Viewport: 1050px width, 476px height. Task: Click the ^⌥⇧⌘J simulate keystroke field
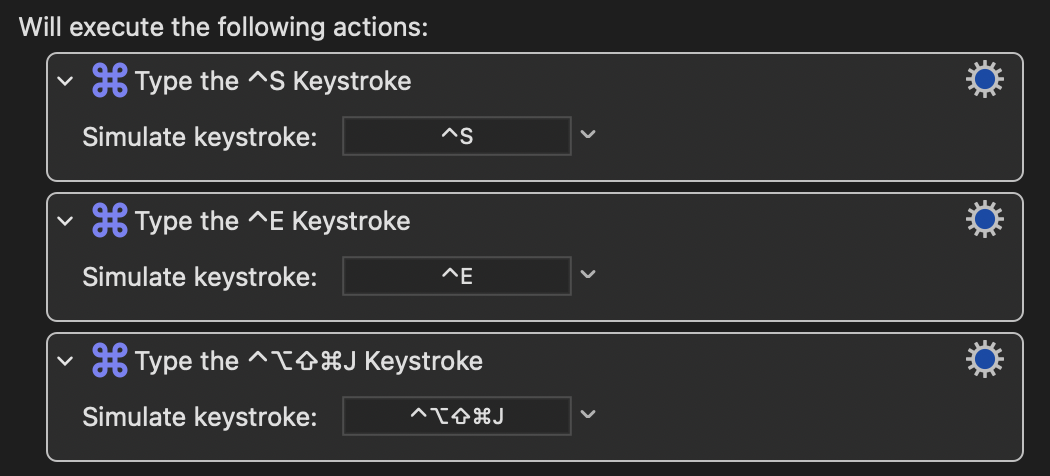(x=457, y=416)
